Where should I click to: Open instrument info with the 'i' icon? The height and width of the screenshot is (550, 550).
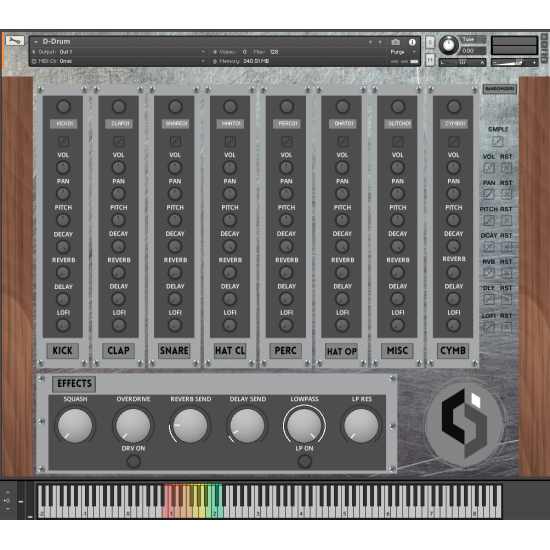[x=412, y=42]
